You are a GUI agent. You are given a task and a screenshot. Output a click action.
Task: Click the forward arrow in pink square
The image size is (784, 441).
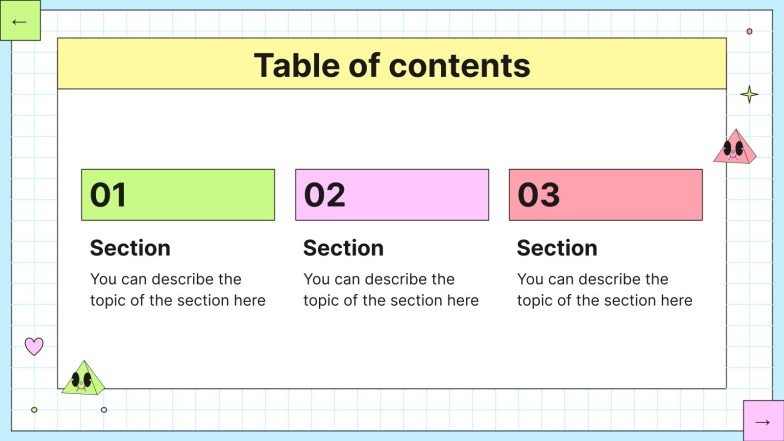click(x=762, y=420)
